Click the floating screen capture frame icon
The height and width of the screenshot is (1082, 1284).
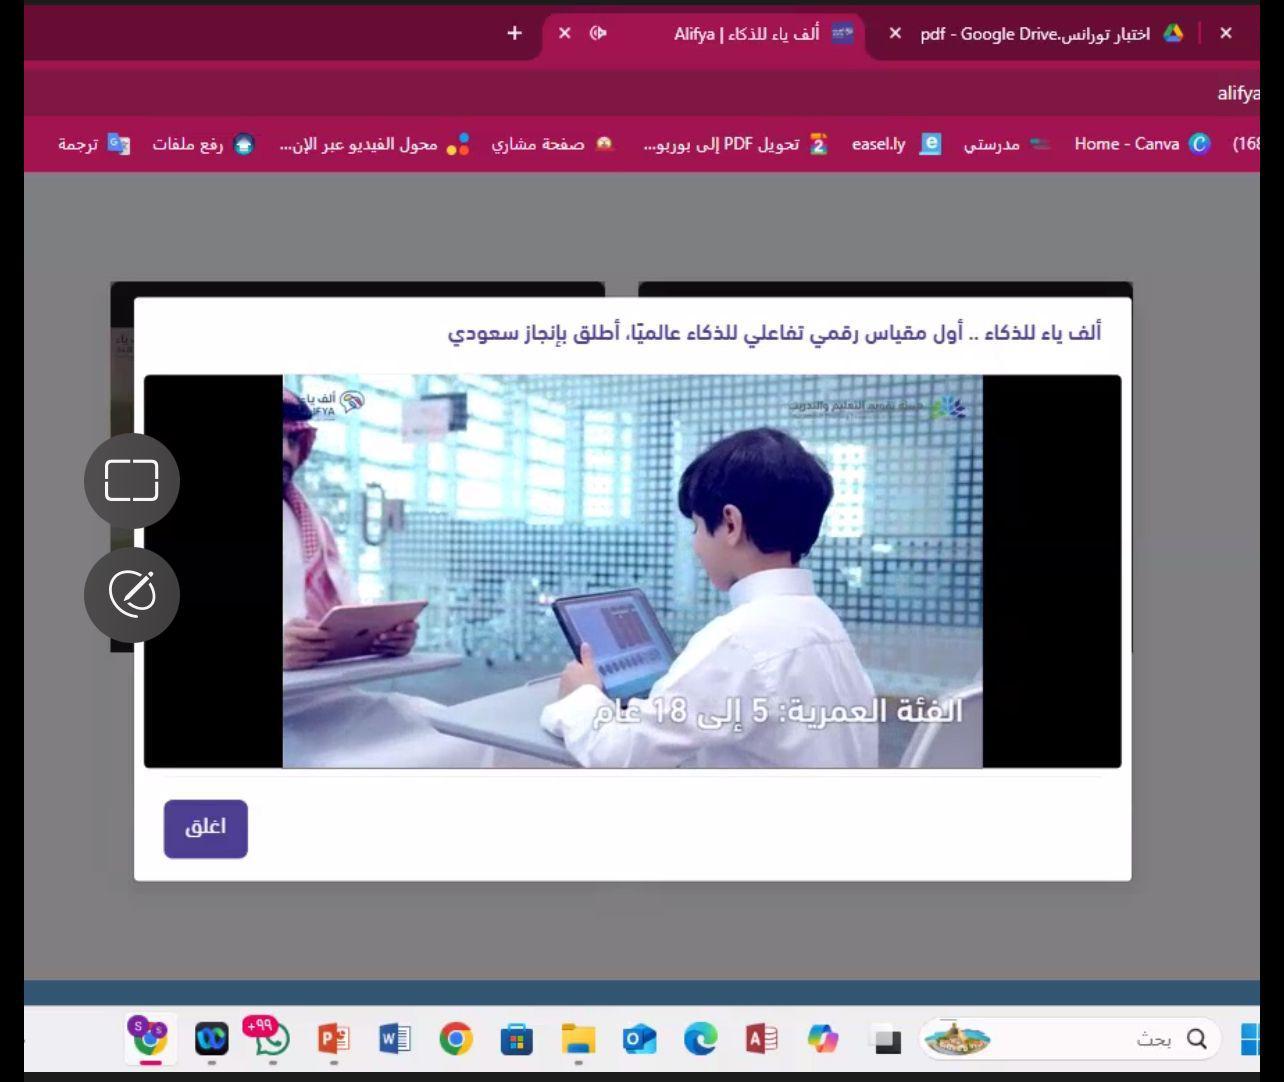[132, 481]
